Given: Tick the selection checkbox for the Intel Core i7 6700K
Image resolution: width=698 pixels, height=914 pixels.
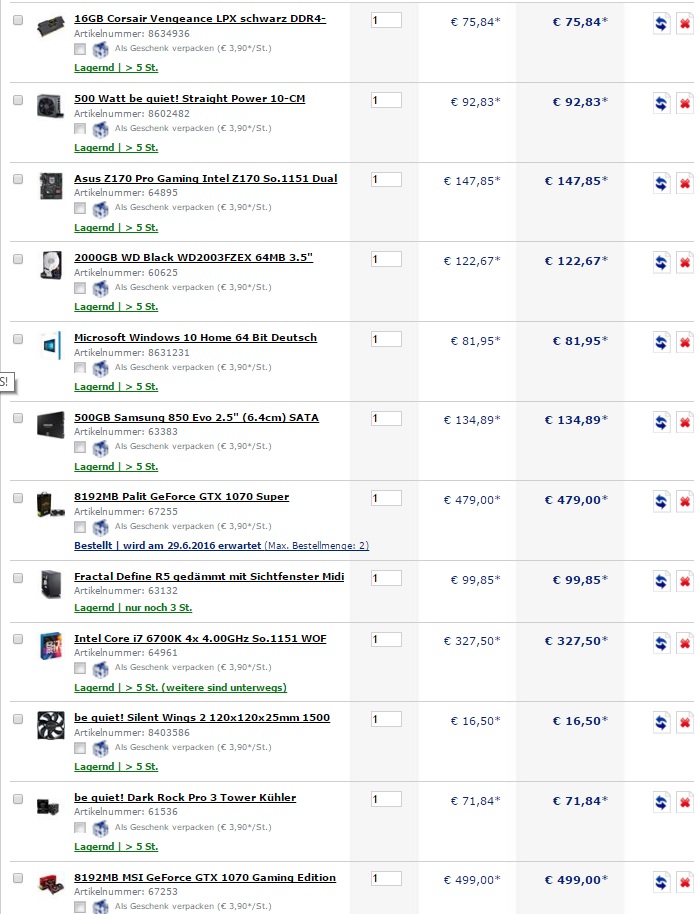Looking at the screenshot, I should click(x=18, y=638).
